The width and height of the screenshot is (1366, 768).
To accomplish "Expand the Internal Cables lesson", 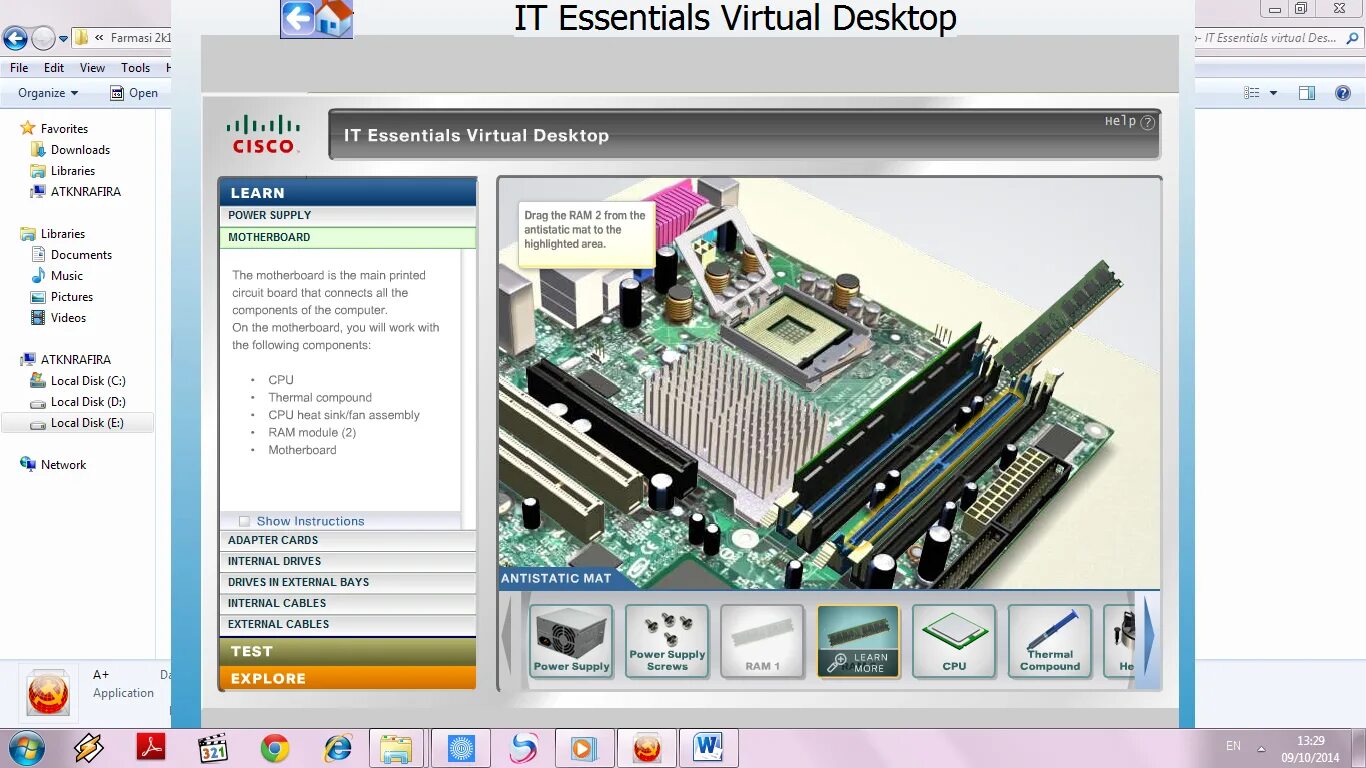I will [347, 603].
